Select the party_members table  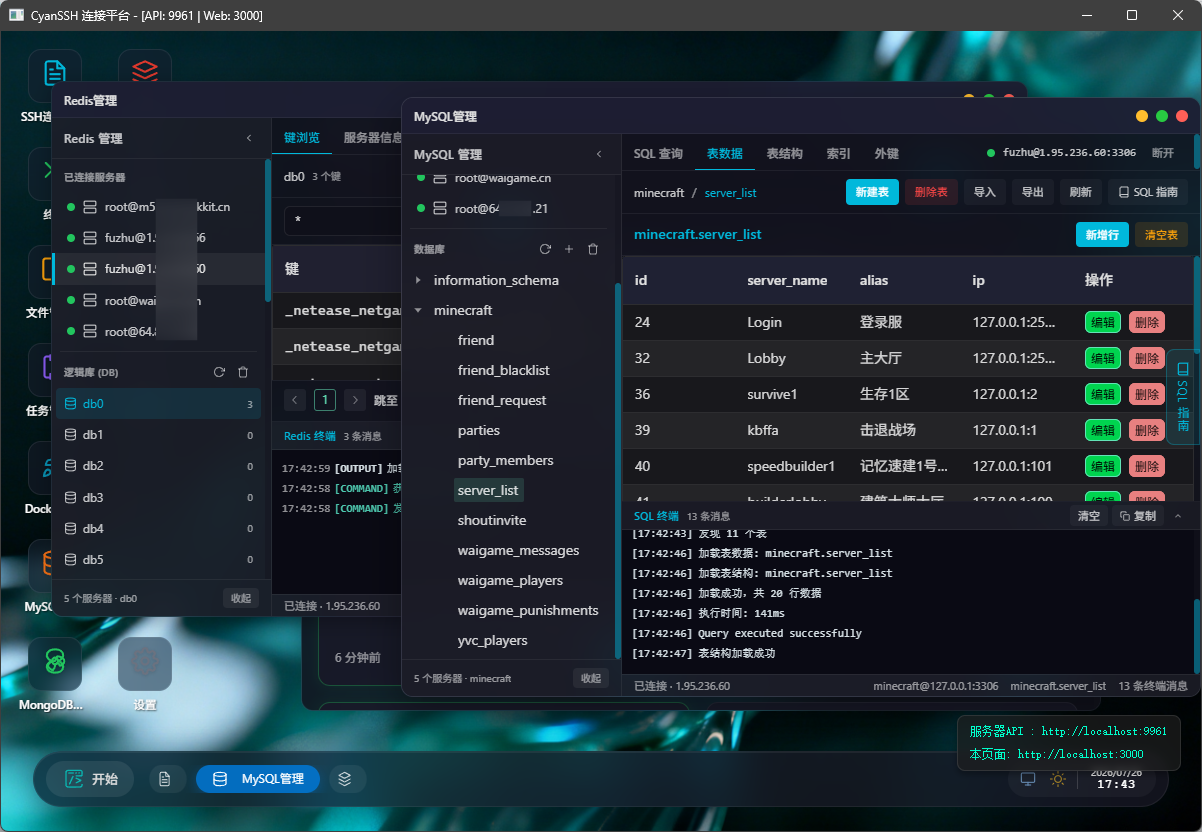pyautogui.click(x=506, y=460)
